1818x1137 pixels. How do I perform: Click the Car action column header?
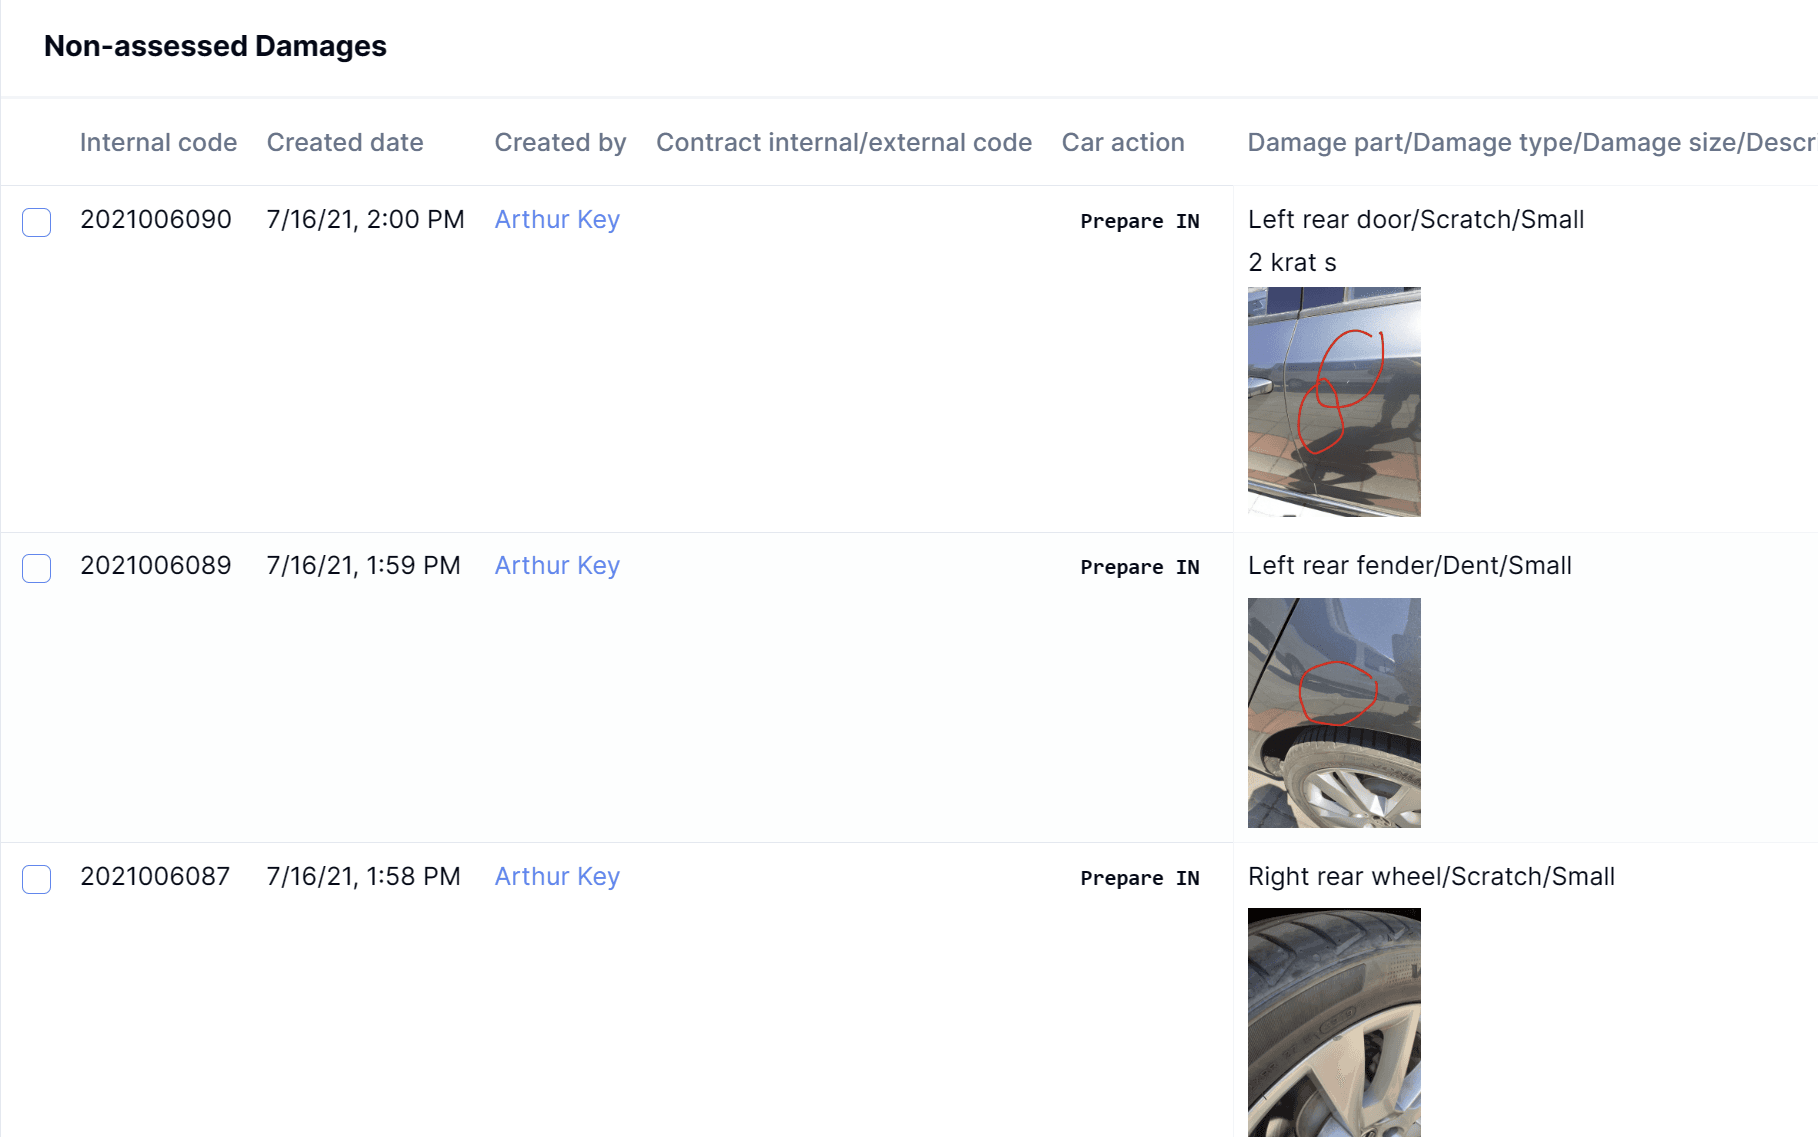tap(1123, 143)
